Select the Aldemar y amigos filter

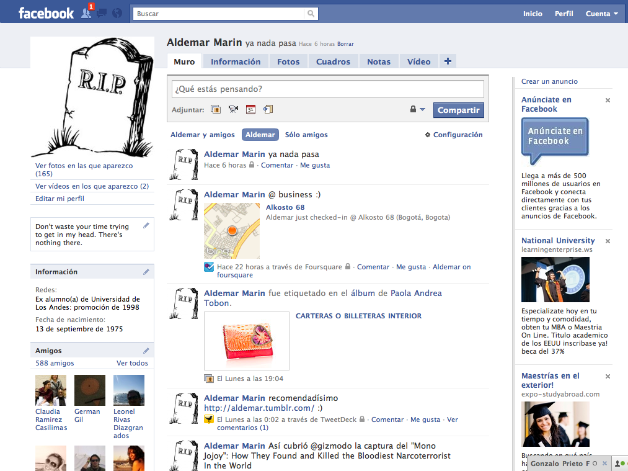coord(203,134)
